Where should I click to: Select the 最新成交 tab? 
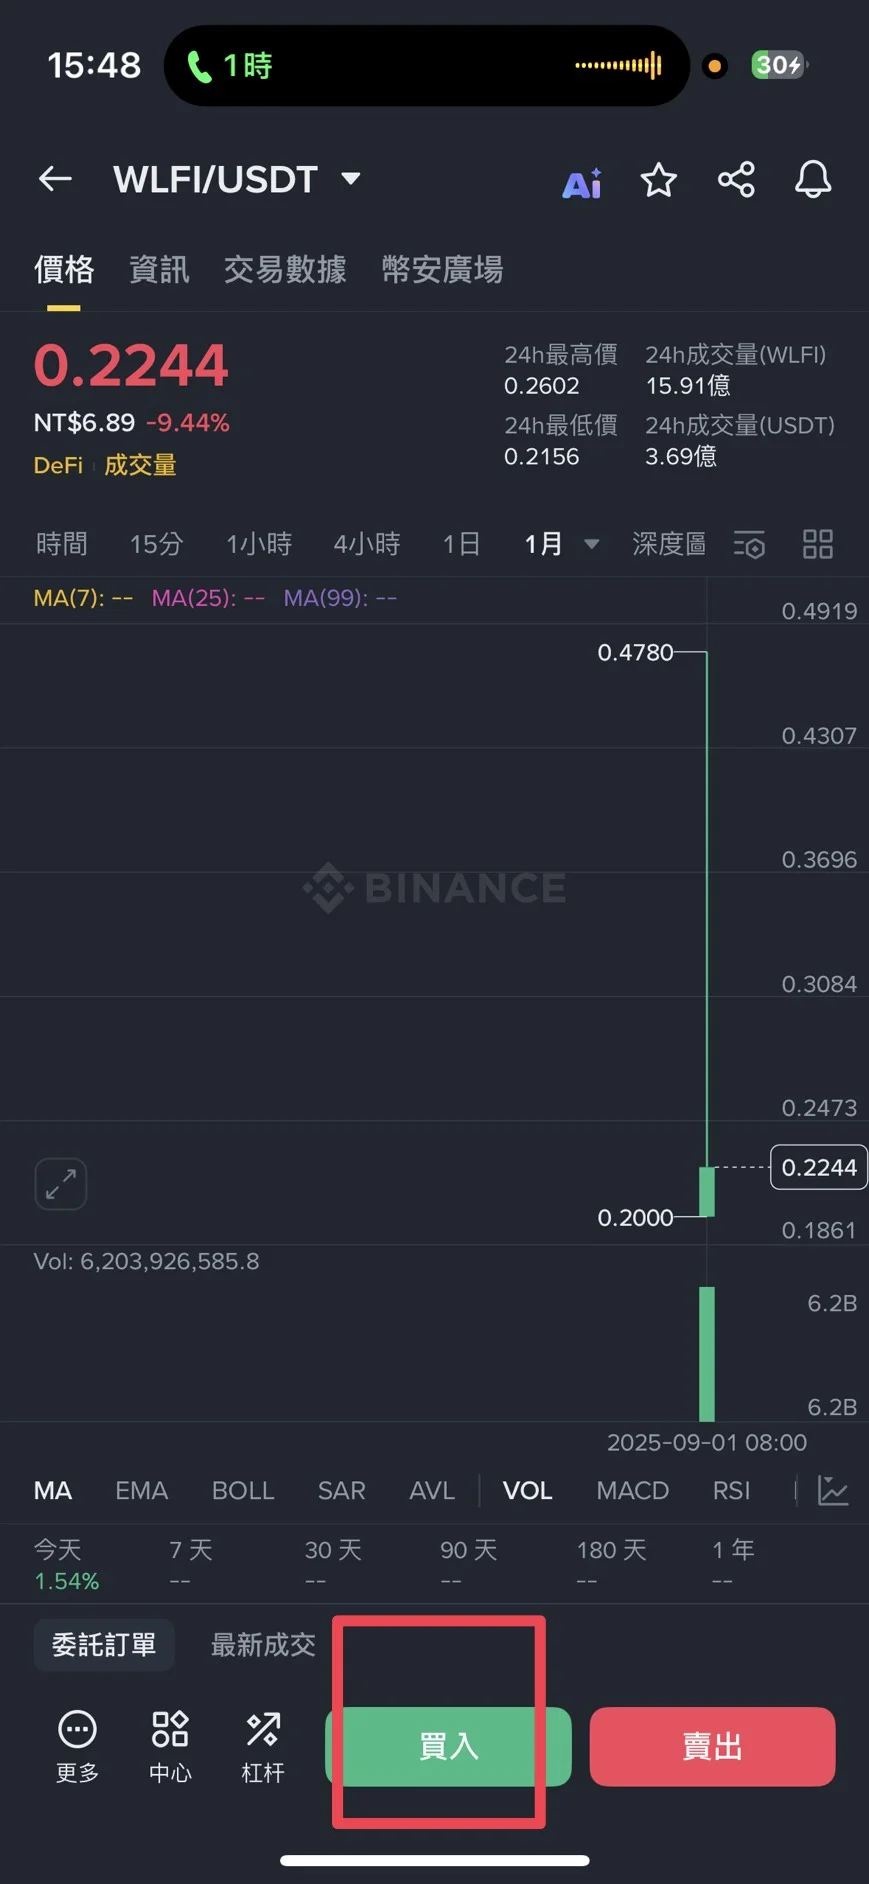(263, 1645)
